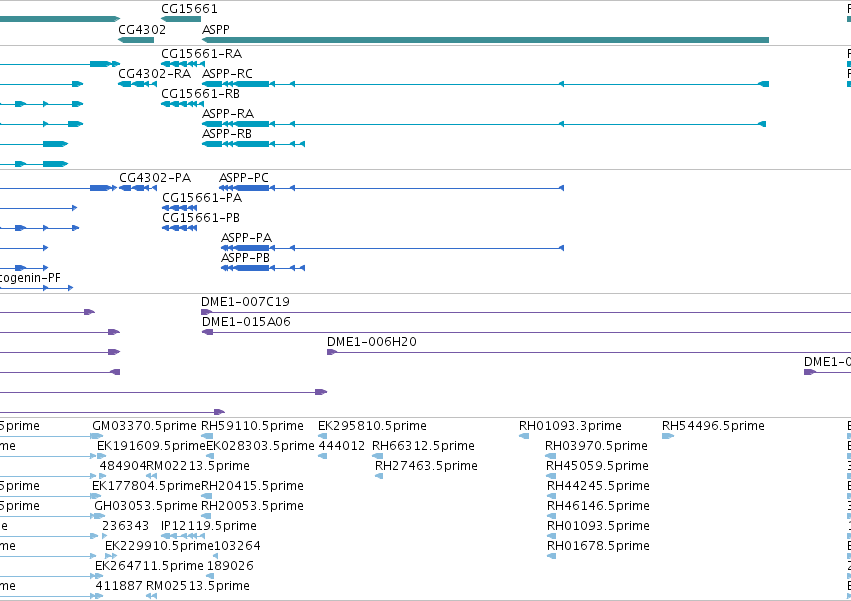
Task: Open the EK177804.5prime EST label
Action: coord(147,486)
